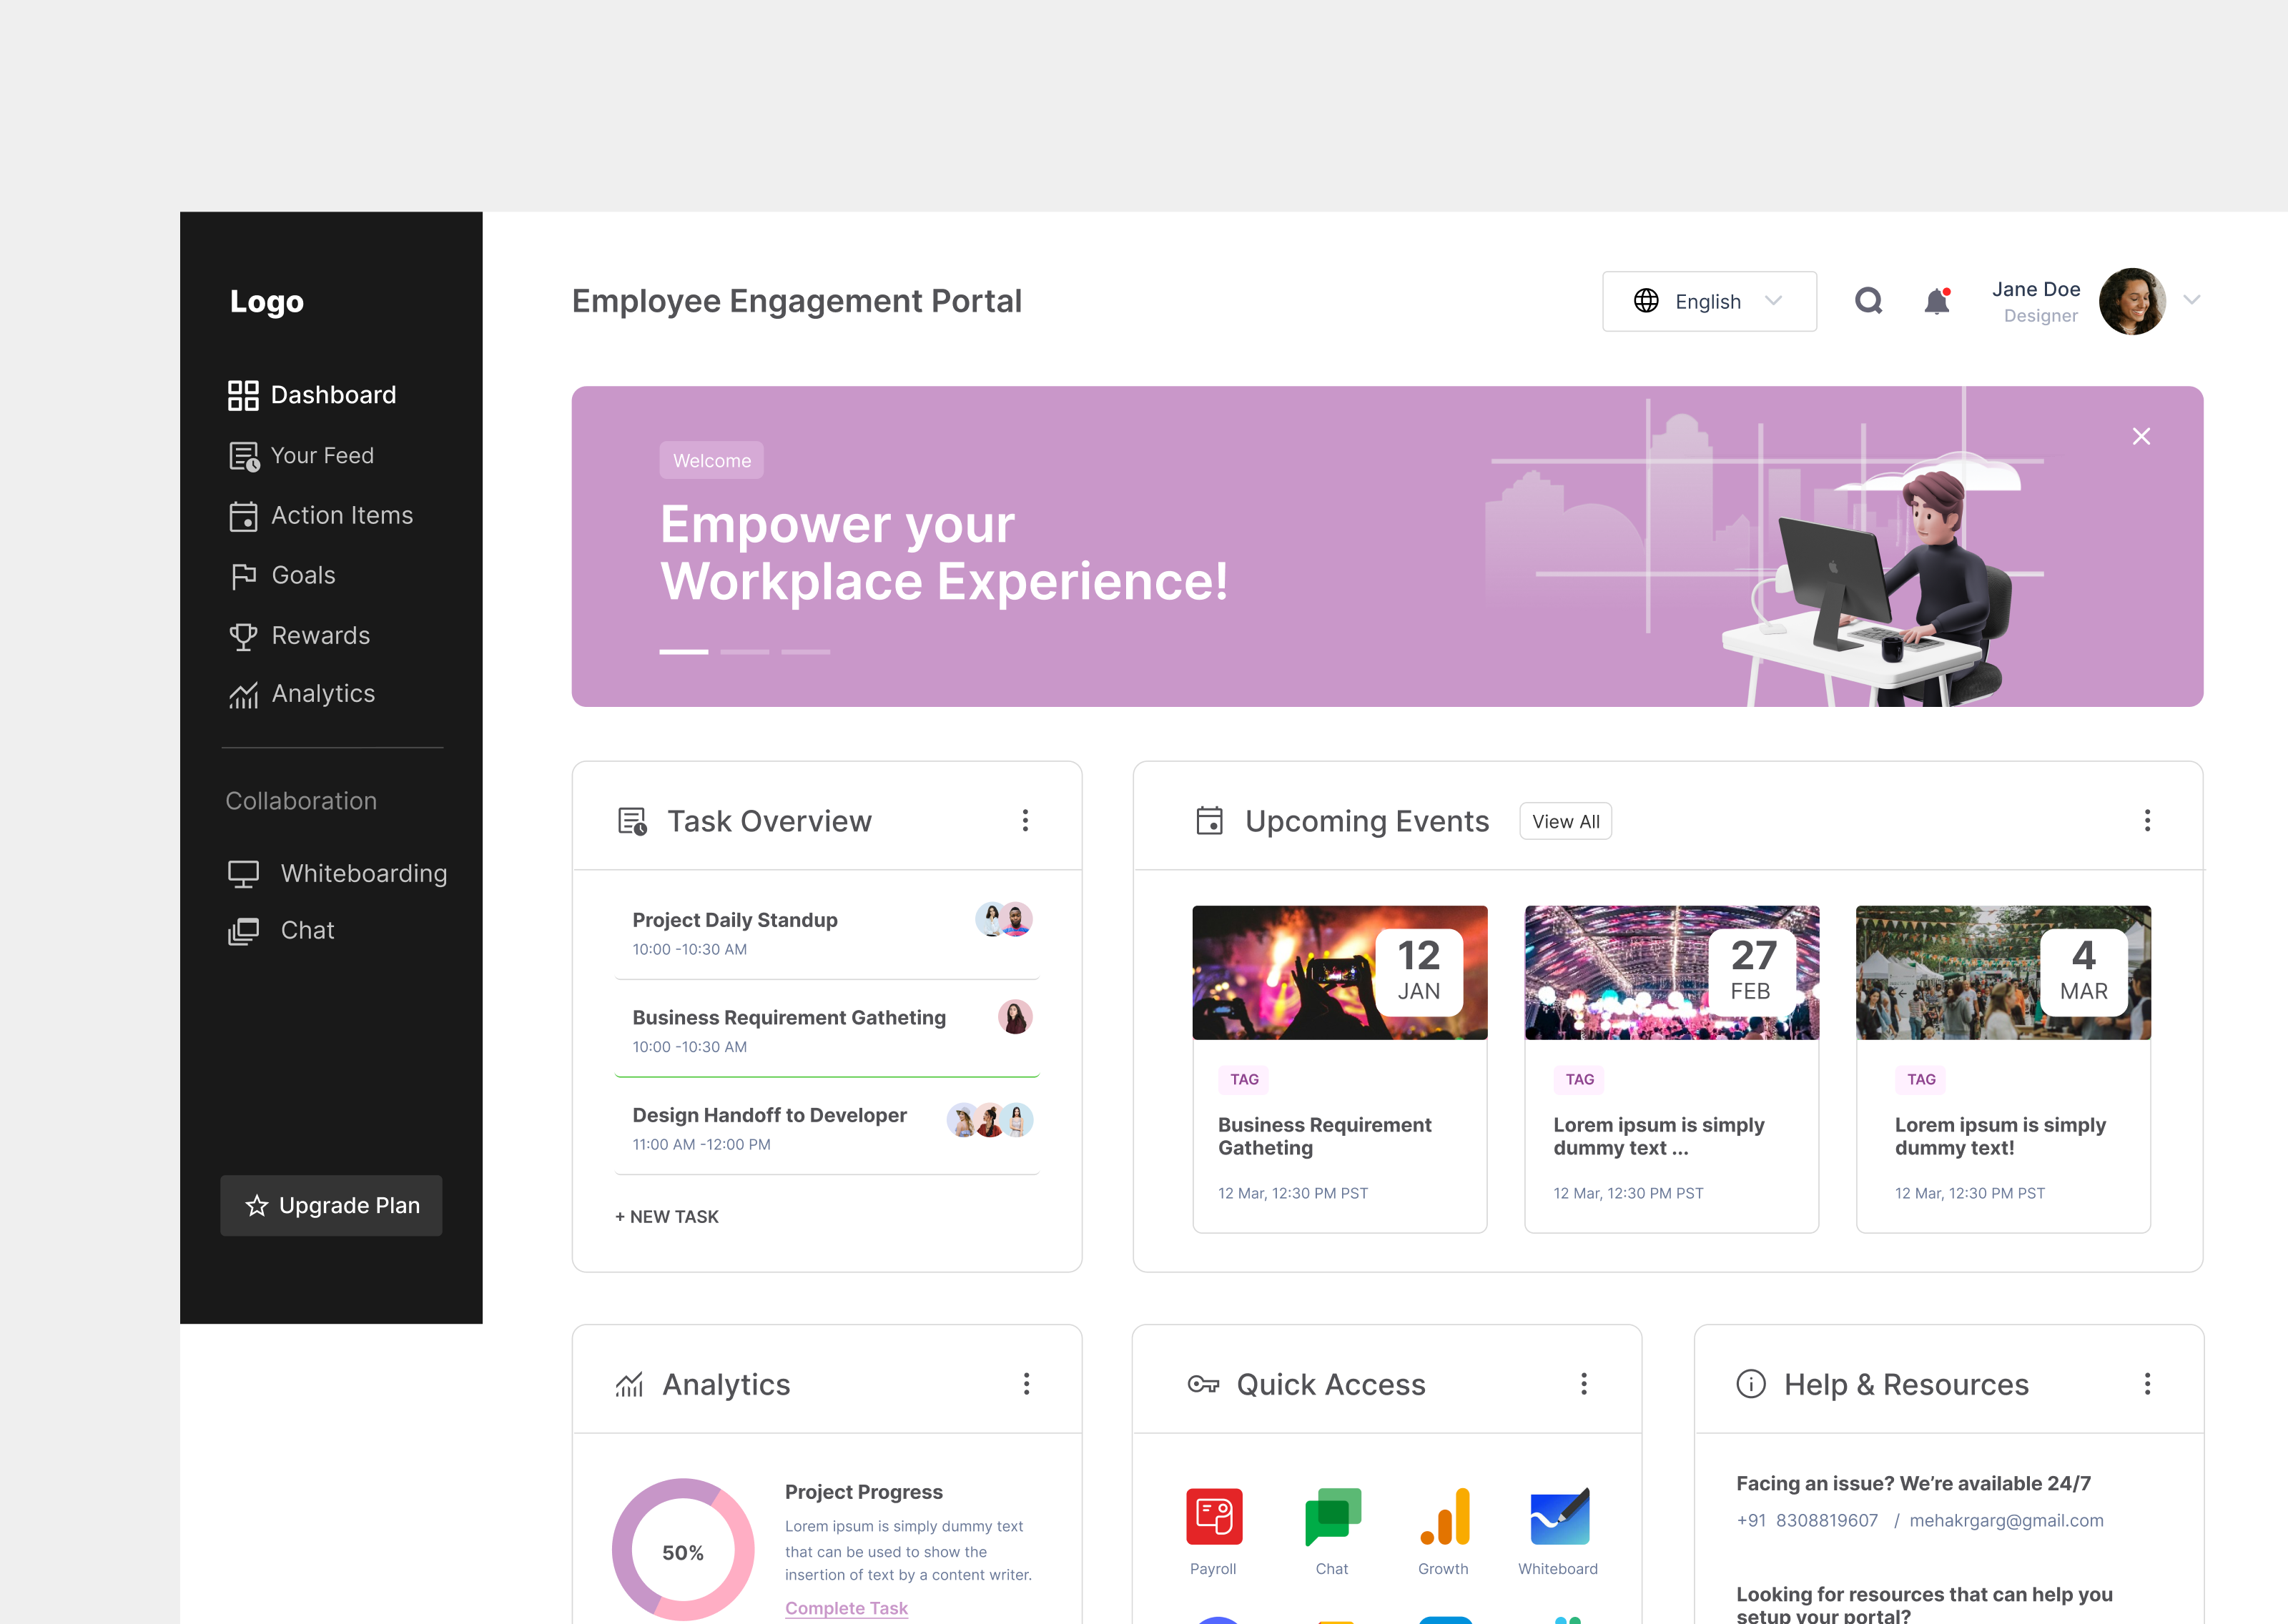
Task: Select Your Feed in the sidebar
Action: pyautogui.click(x=322, y=455)
